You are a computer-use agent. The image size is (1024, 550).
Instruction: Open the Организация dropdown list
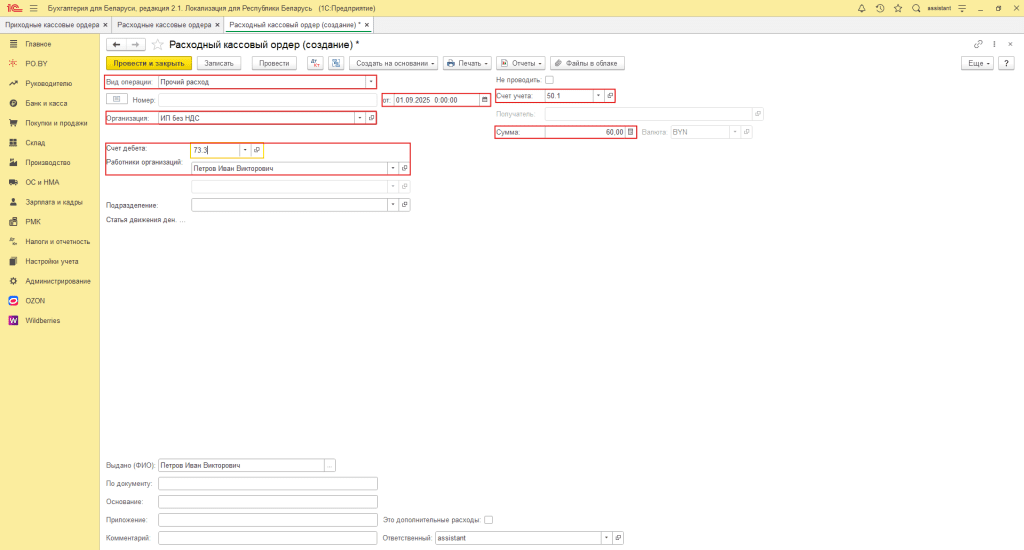[x=360, y=118]
